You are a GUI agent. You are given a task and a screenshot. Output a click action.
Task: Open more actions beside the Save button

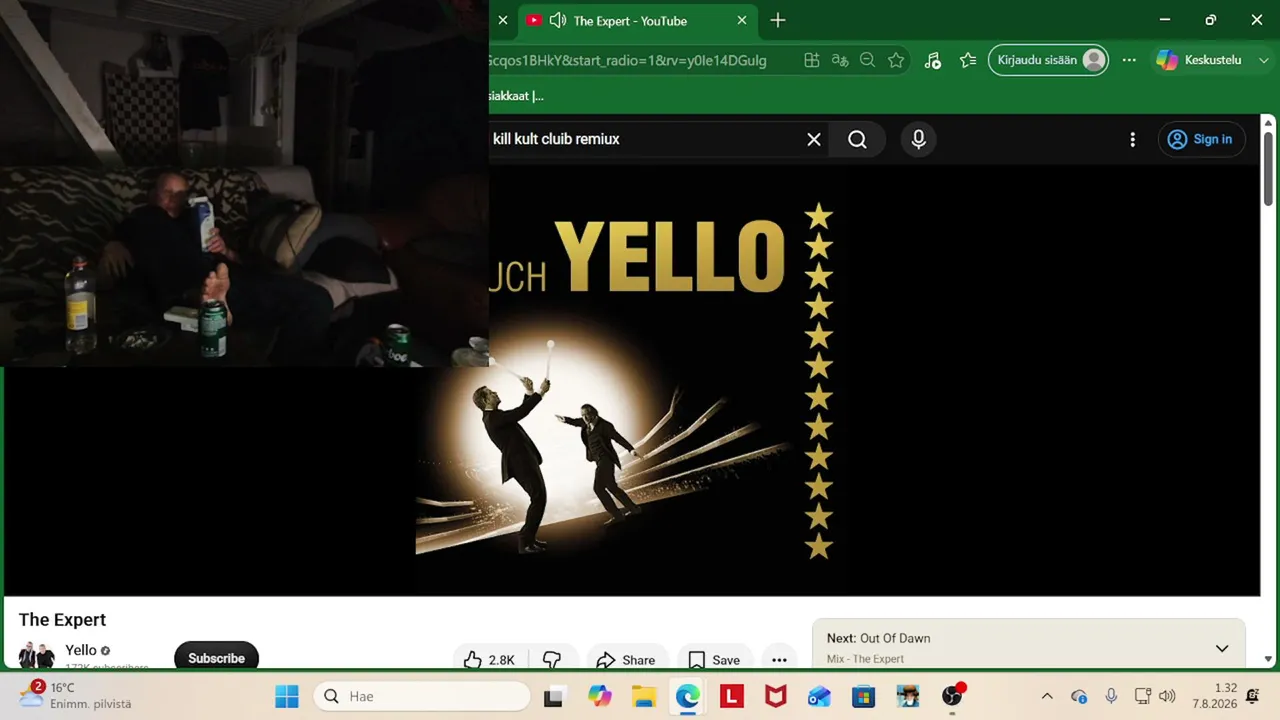click(x=779, y=660)
